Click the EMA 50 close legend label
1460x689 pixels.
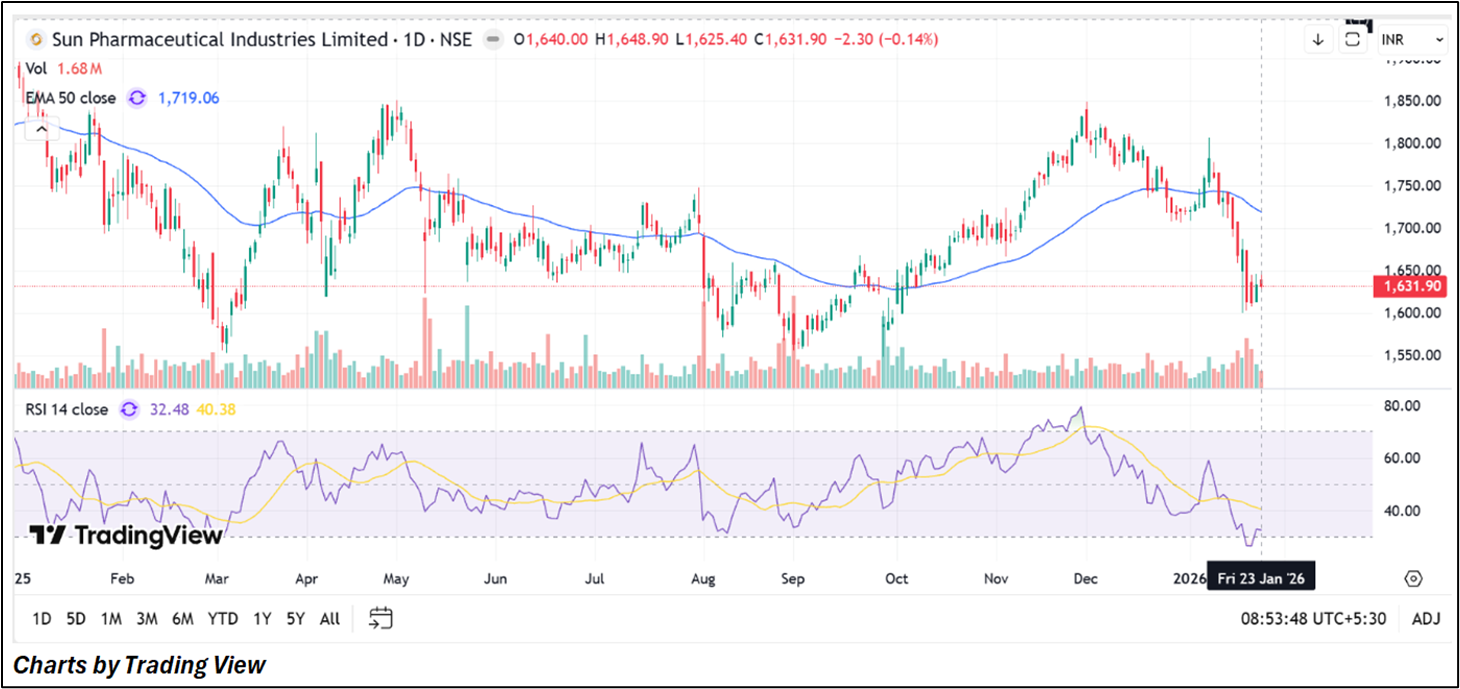pos(71,98)
